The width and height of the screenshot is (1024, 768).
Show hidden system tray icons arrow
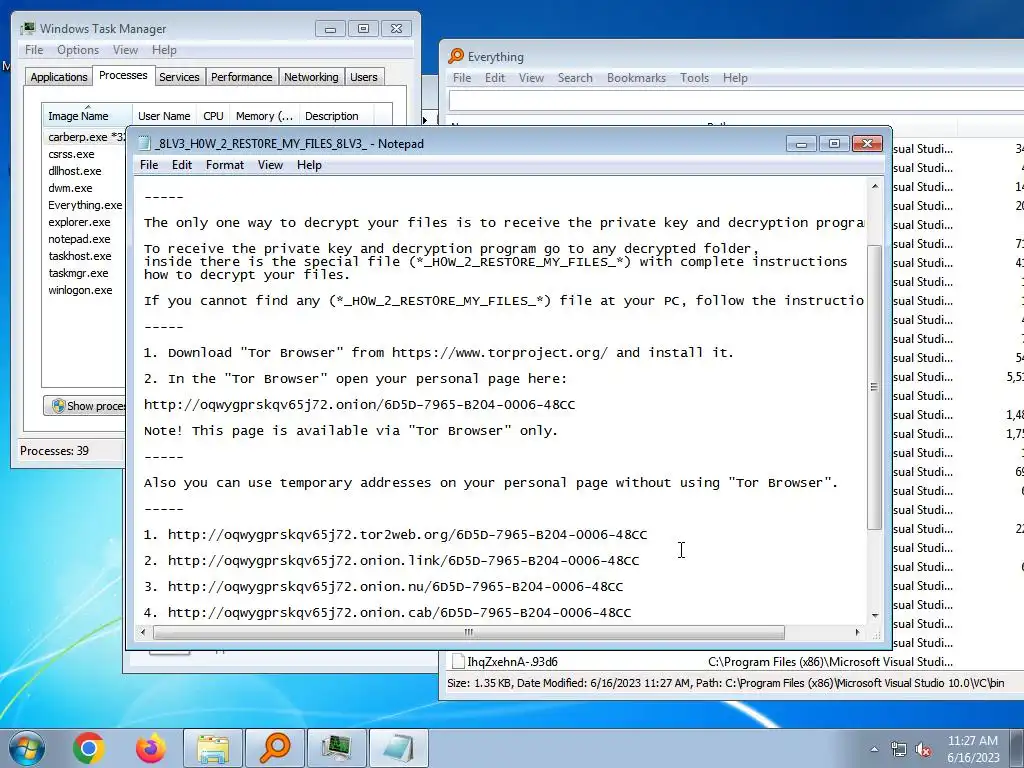(x=874, y=749)
